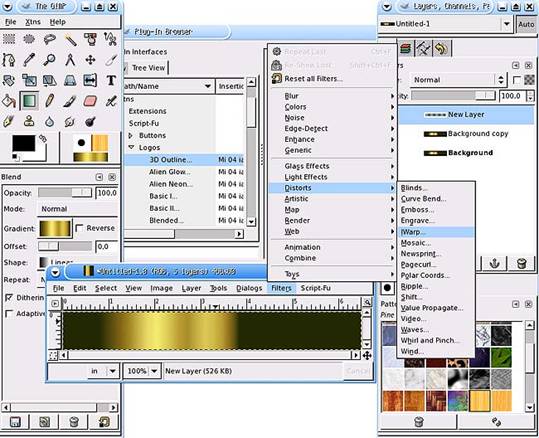Image resolution: width=539 pixels, height=438 pixels.
Task: Toggle the Reverse gradient checkbox
Action: 79,228
